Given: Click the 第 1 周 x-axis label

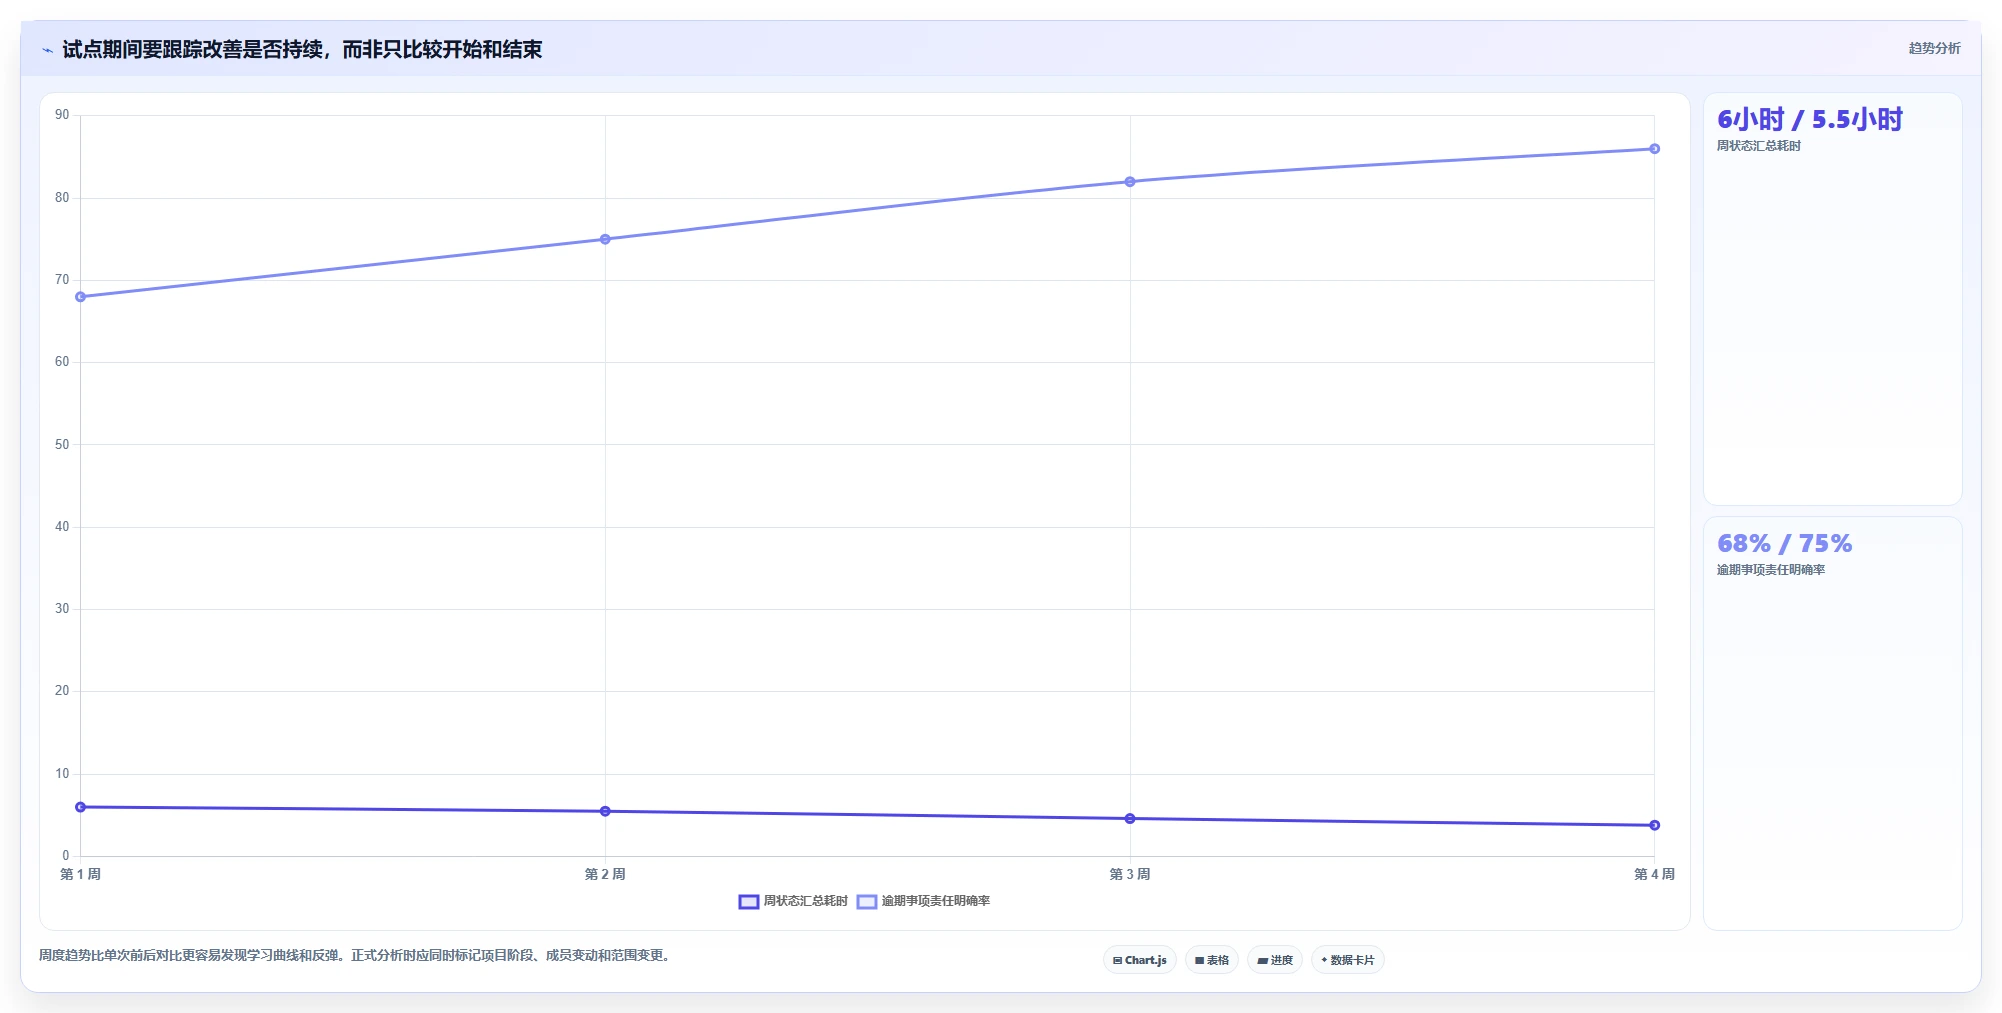Looking at the screenshot, I should click(80, 874).
